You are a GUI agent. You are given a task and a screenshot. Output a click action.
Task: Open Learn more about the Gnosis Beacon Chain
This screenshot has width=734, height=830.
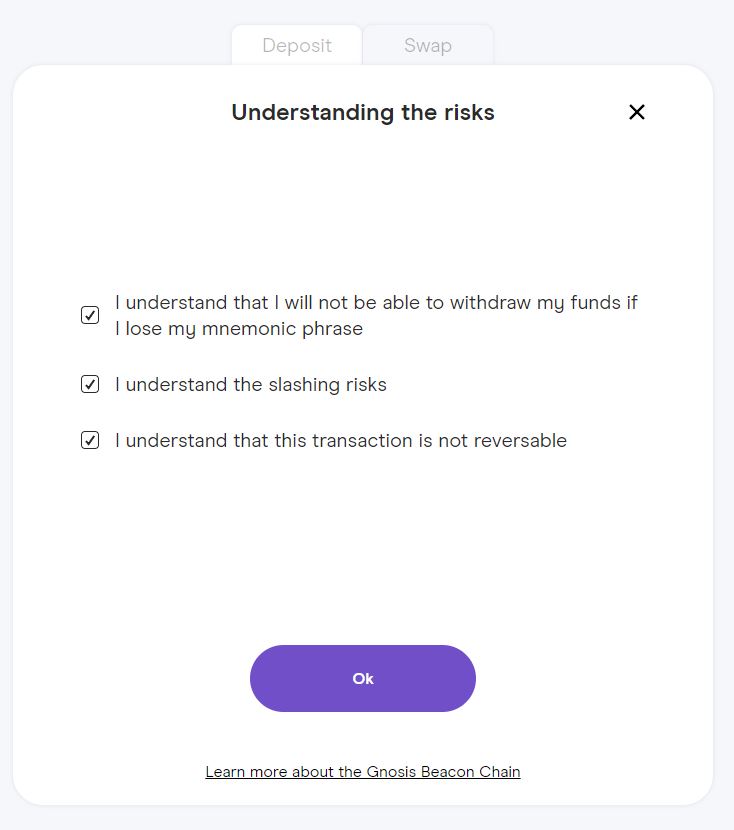(x=363, y=772)
